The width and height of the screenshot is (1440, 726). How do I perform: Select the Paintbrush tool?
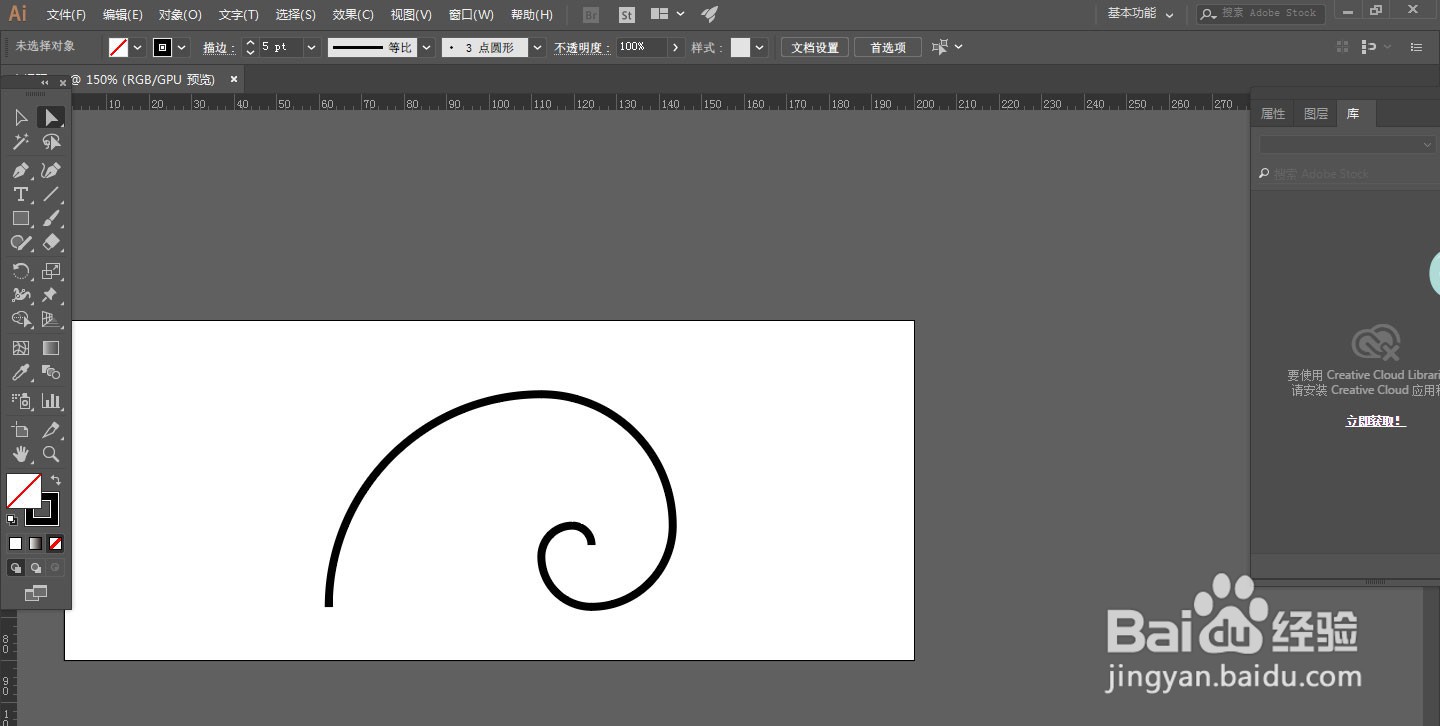coord(51,218)
